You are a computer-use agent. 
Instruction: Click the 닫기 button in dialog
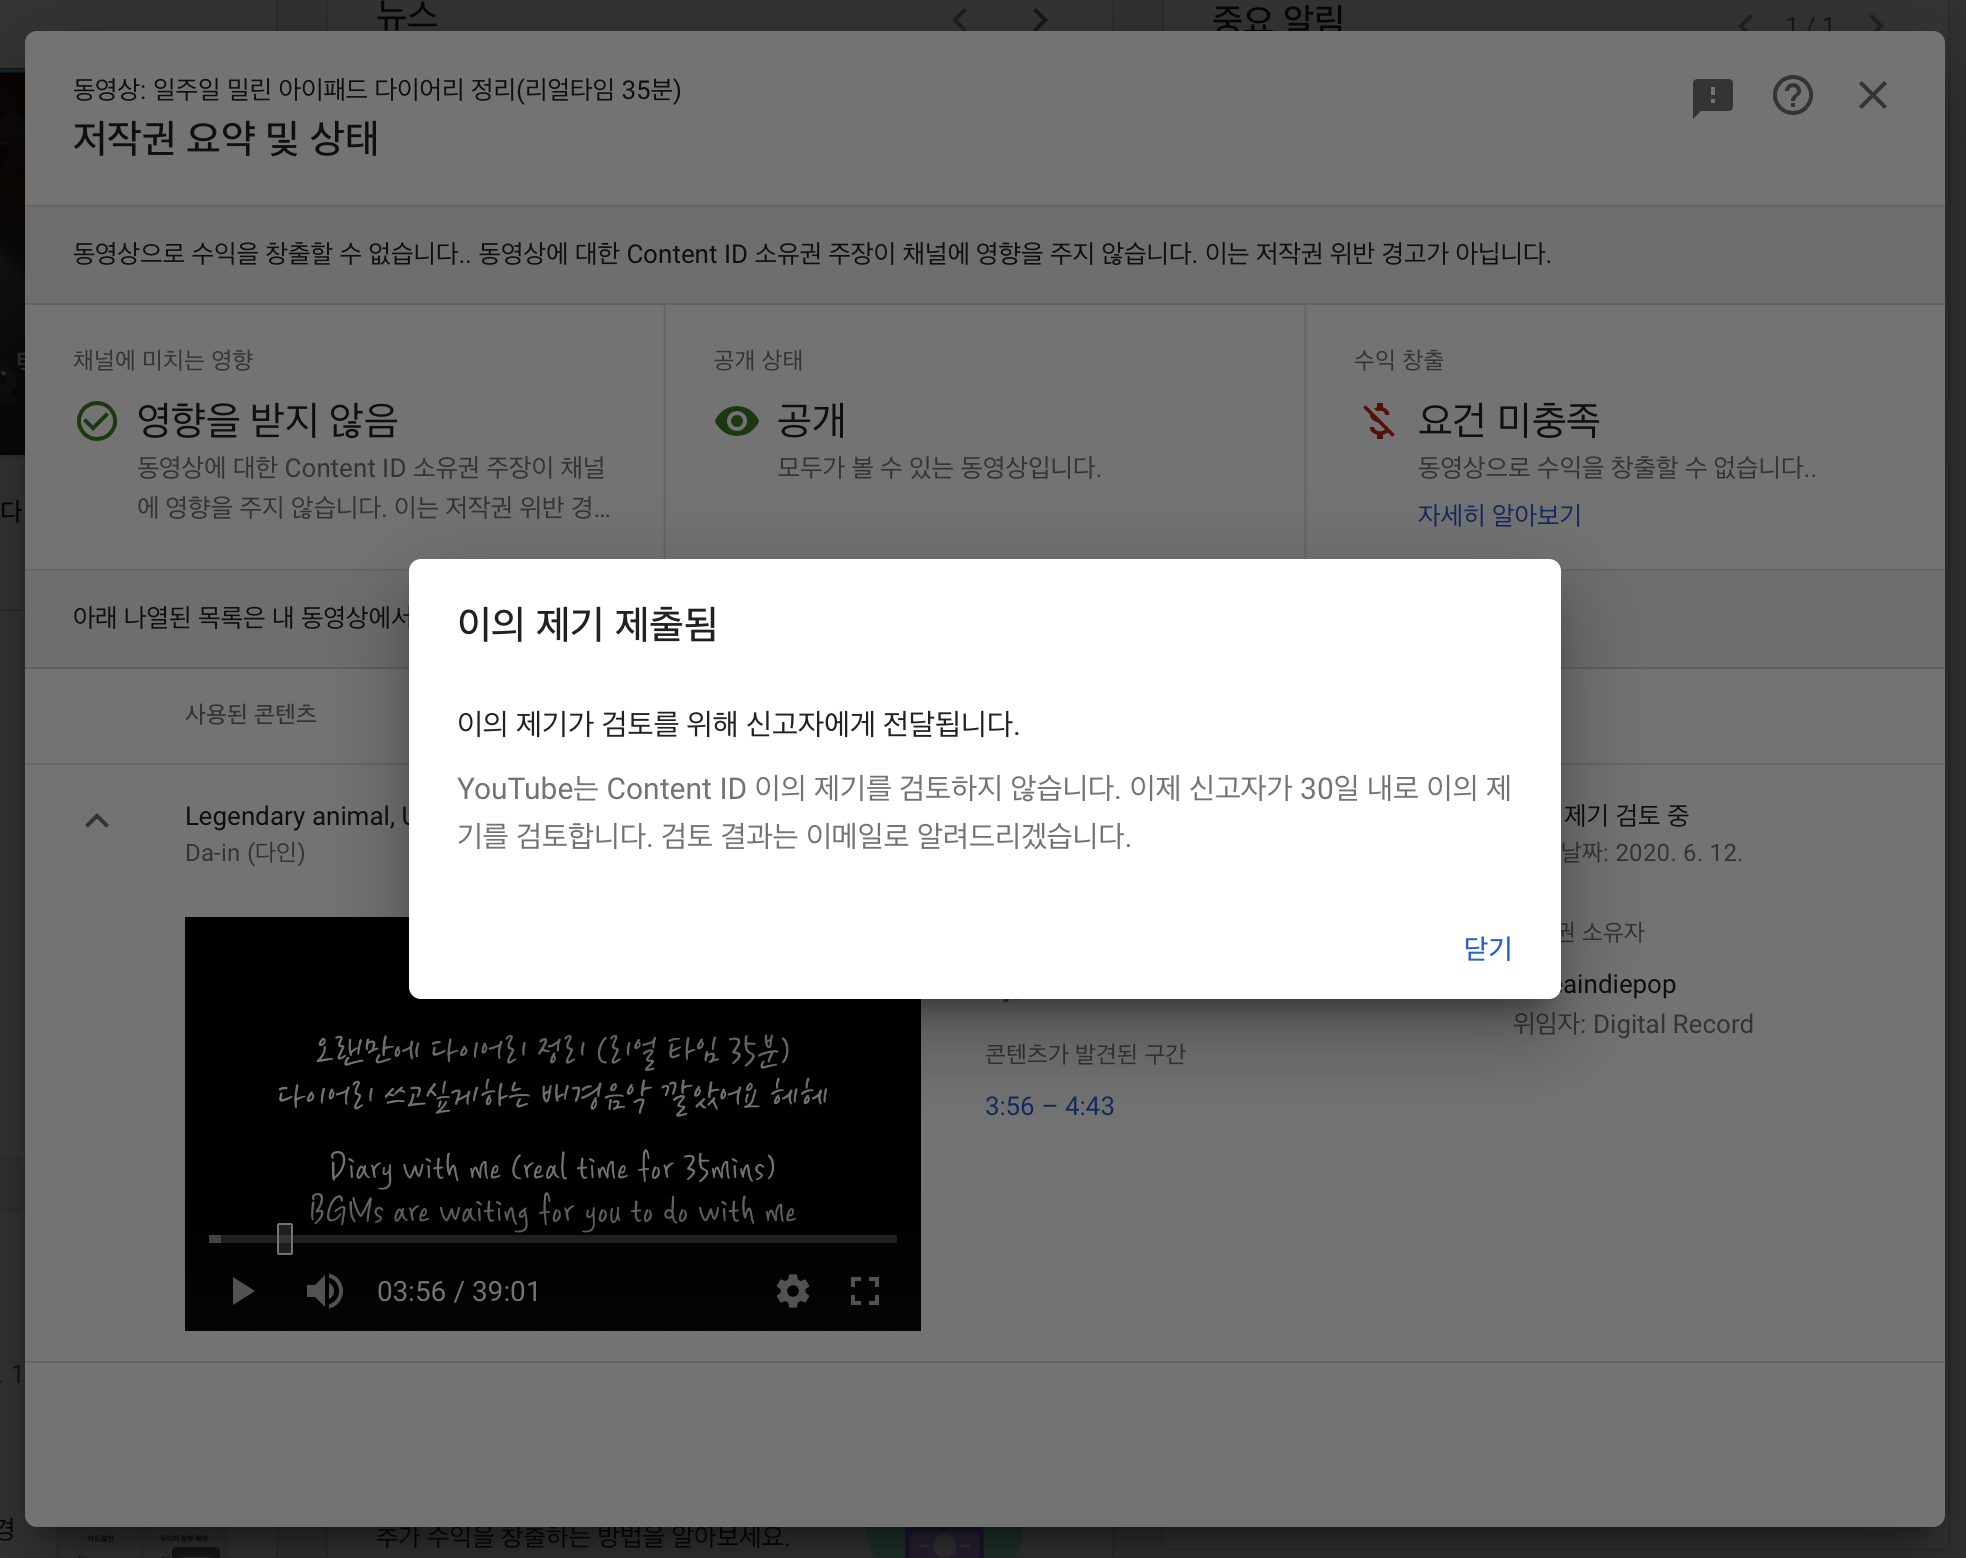(x=1487, y=948)
